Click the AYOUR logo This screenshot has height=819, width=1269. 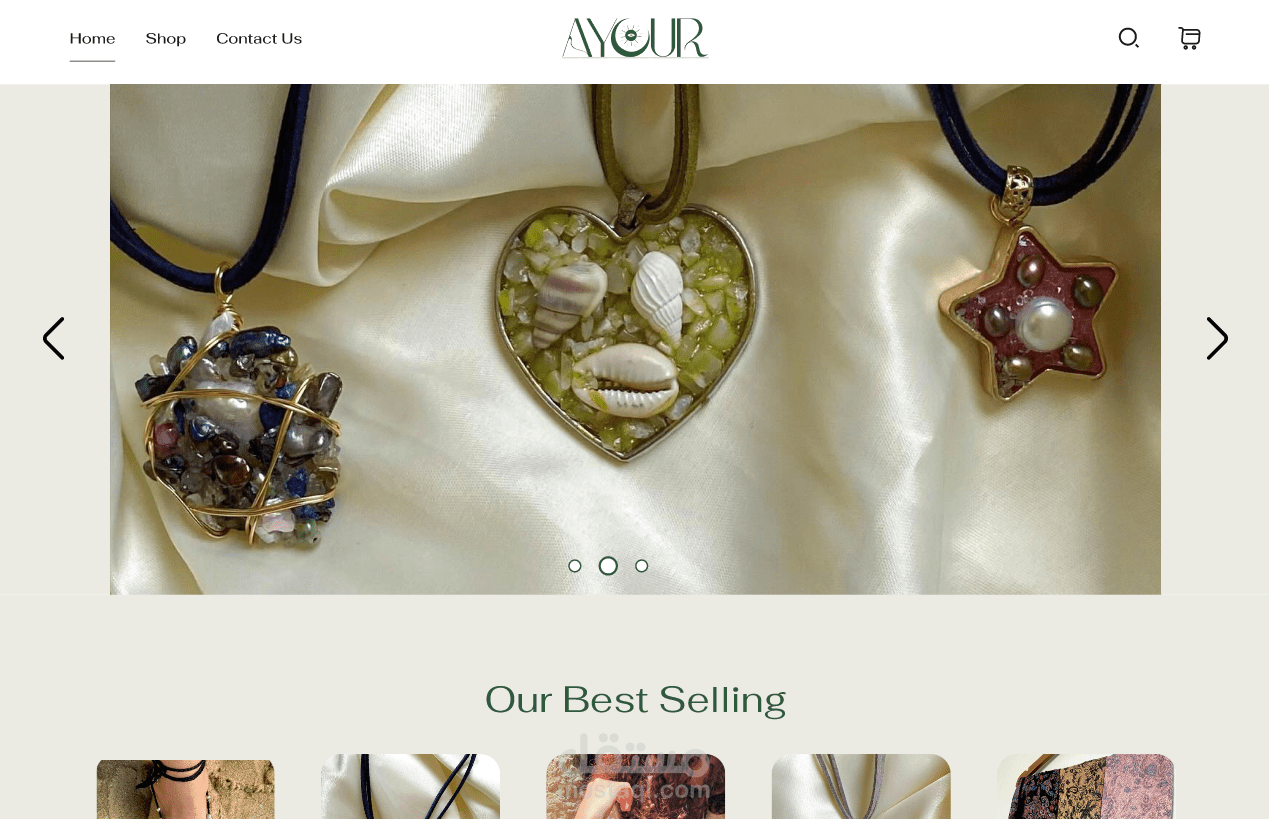(x=635, y=38)
